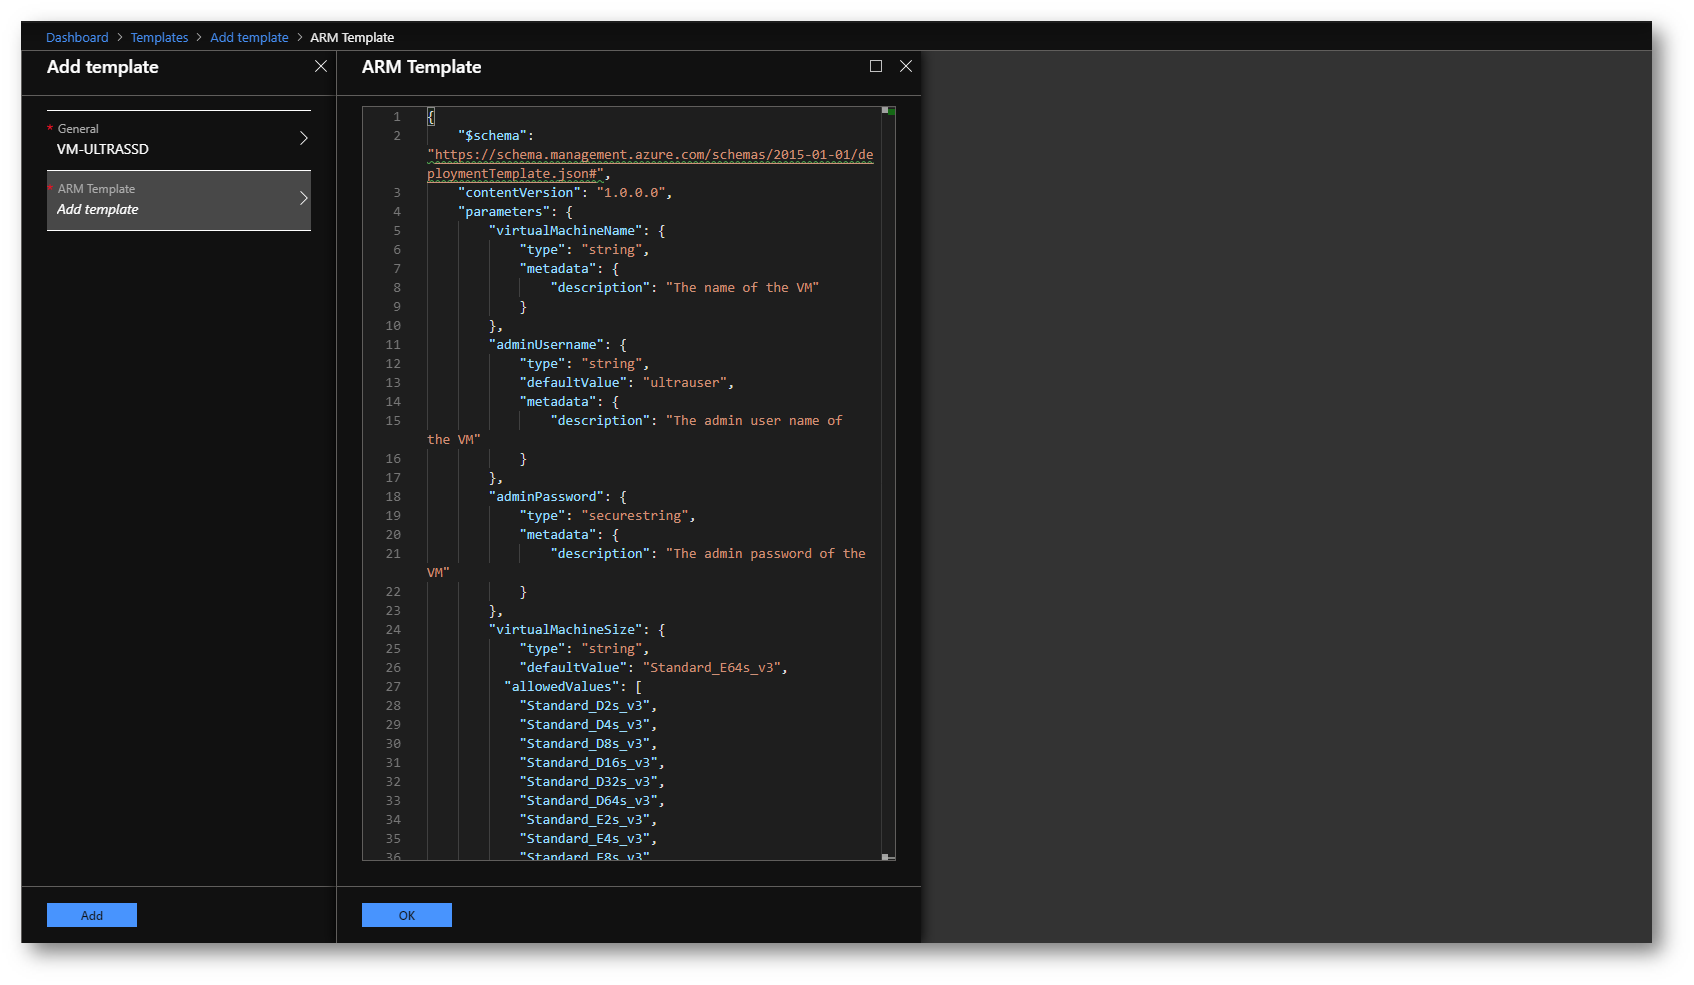This screenshot has width=1694, height=985.
Task: Click the ARM Template row chevron
Action: click(x=304, y=198)
